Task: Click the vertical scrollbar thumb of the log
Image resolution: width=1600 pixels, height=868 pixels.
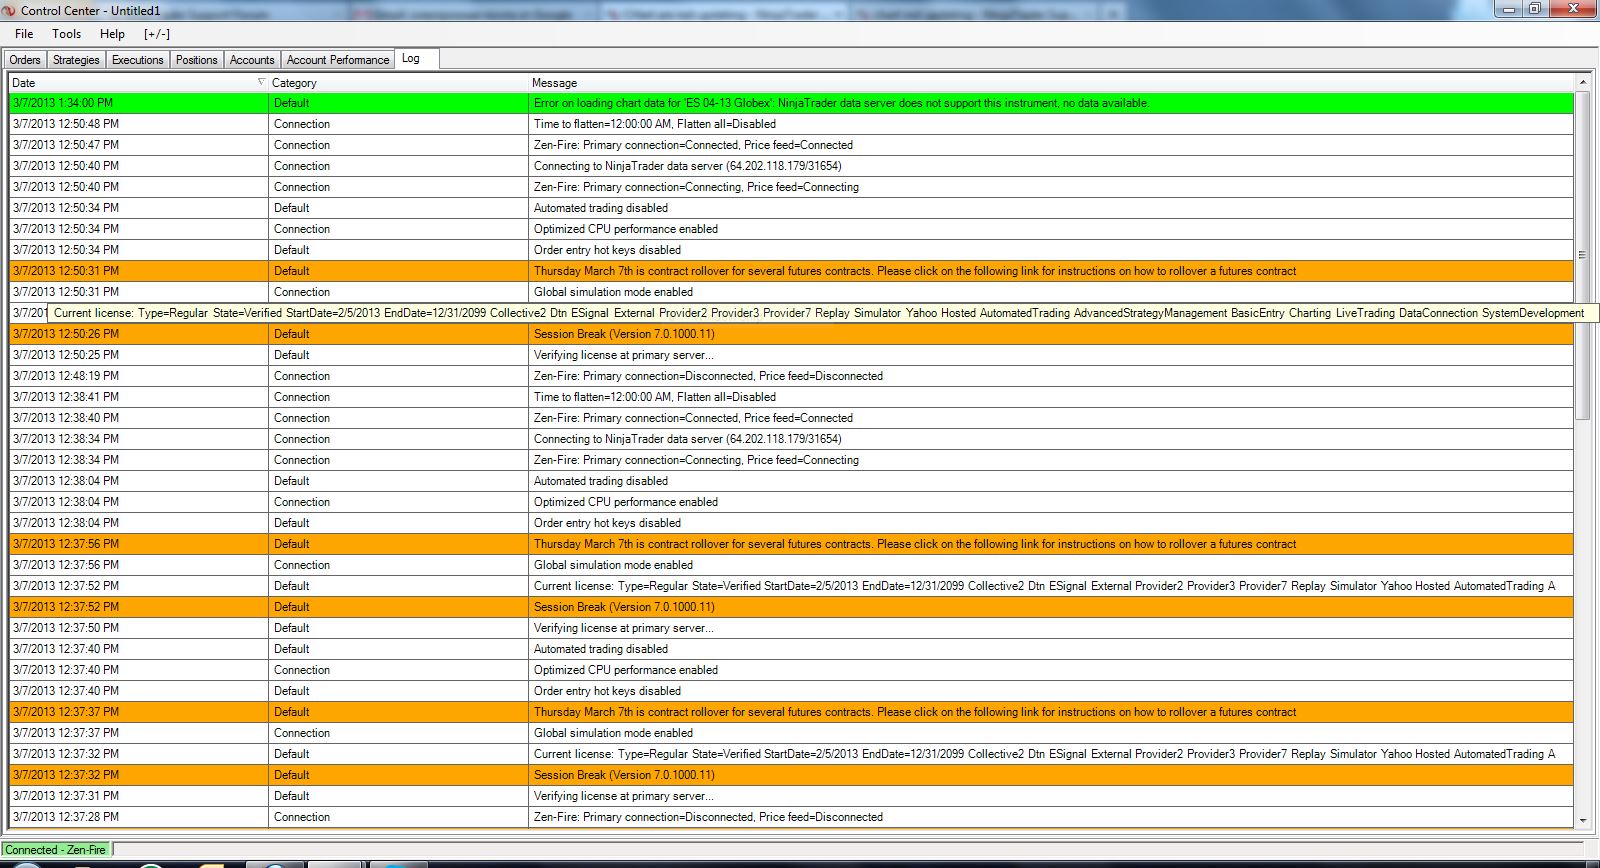Action: click(x=1582, y=255)
